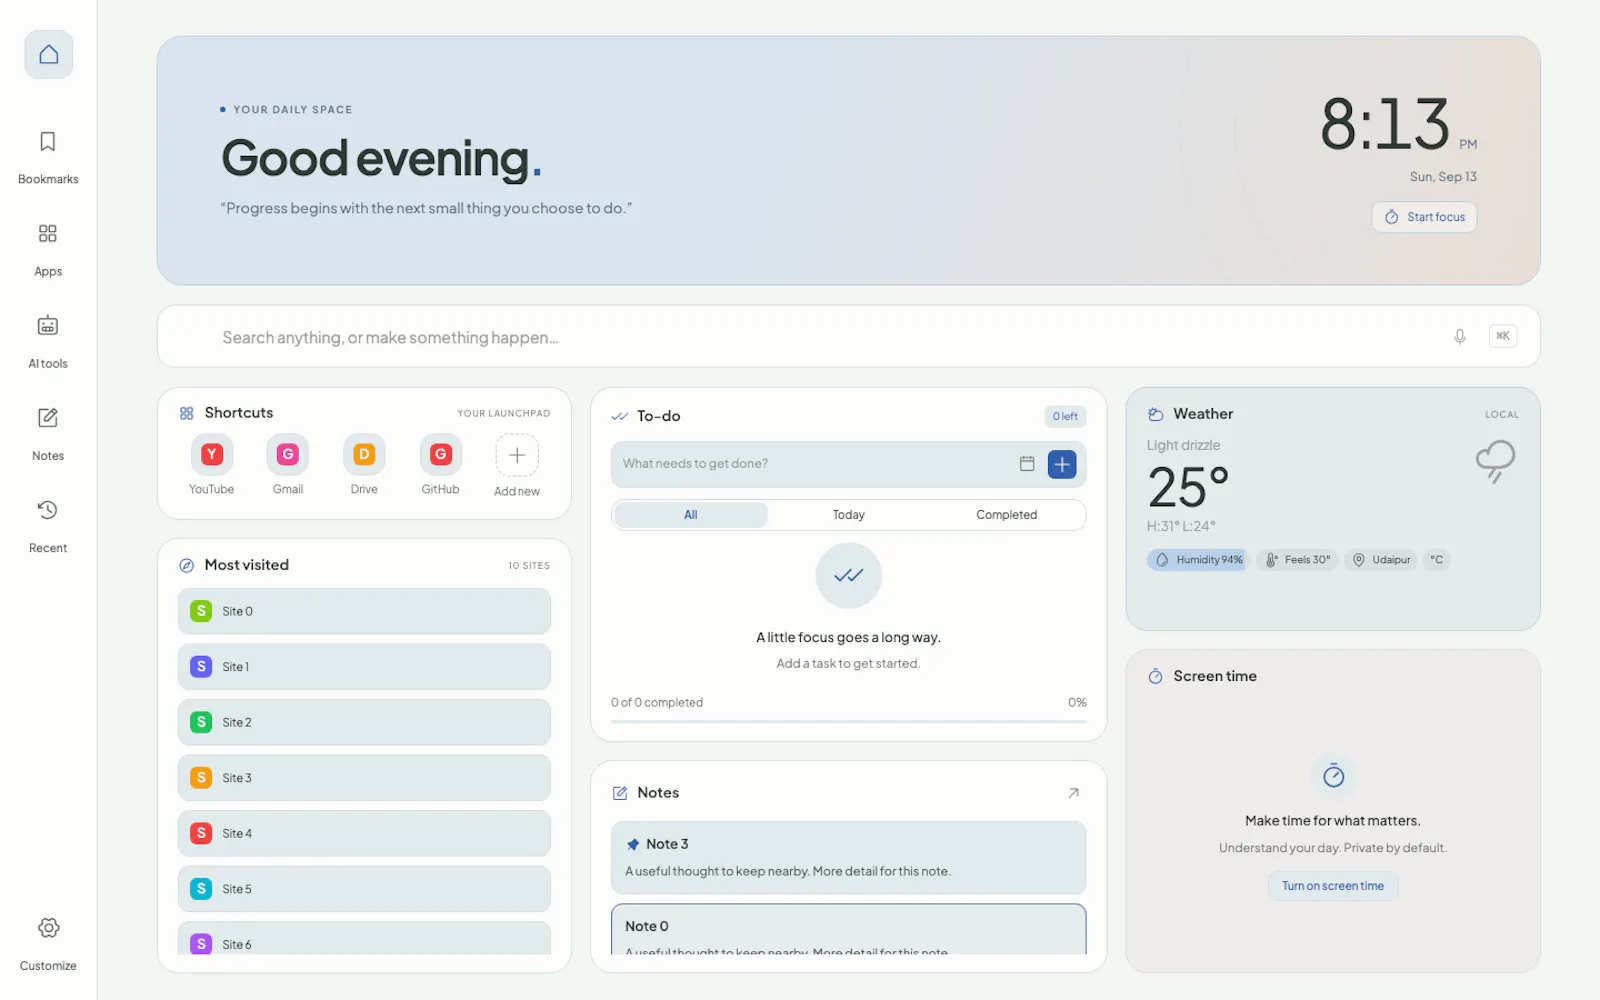Open Site 5 in Most visited
Image resolution: width=1600 pixels, height=1000 pixels.
tap(364, 889)
